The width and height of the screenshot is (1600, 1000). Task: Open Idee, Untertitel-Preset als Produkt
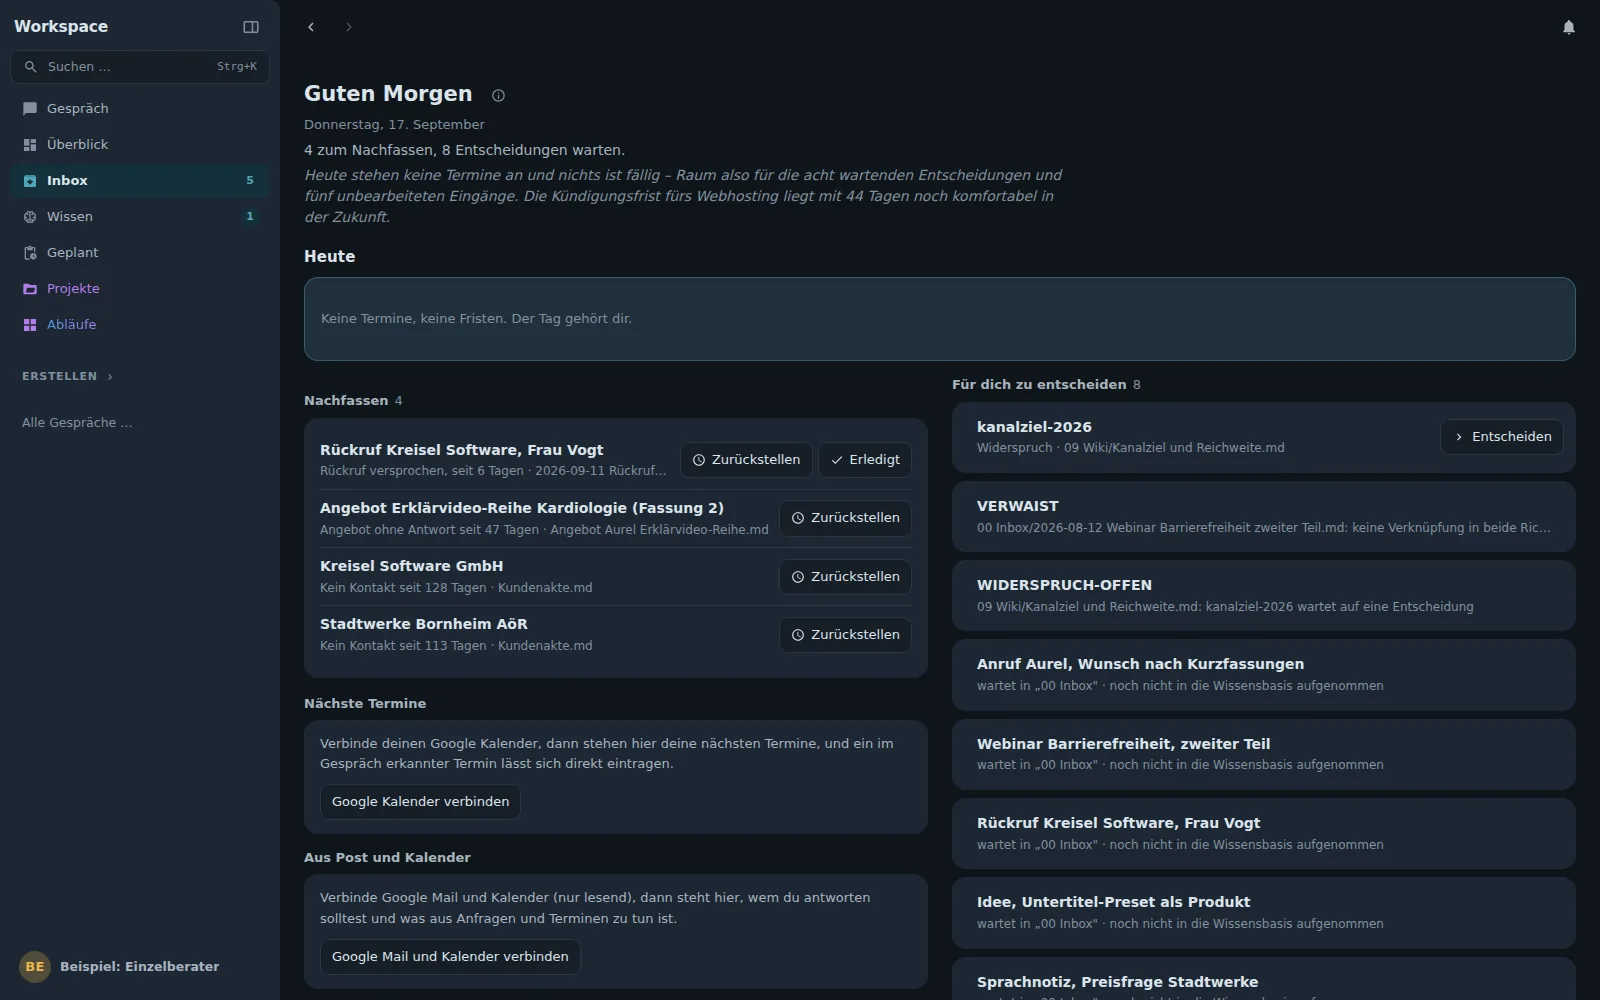click(x=1264, y=912)
